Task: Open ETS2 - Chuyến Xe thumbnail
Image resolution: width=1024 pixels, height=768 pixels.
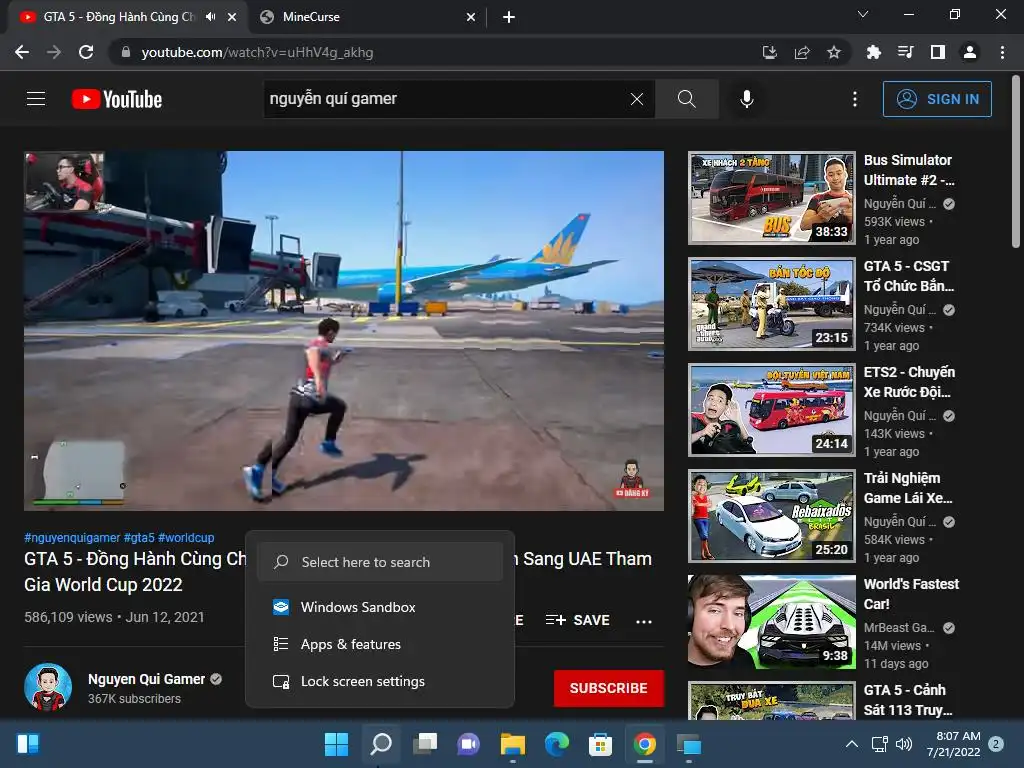Action: 771,409
